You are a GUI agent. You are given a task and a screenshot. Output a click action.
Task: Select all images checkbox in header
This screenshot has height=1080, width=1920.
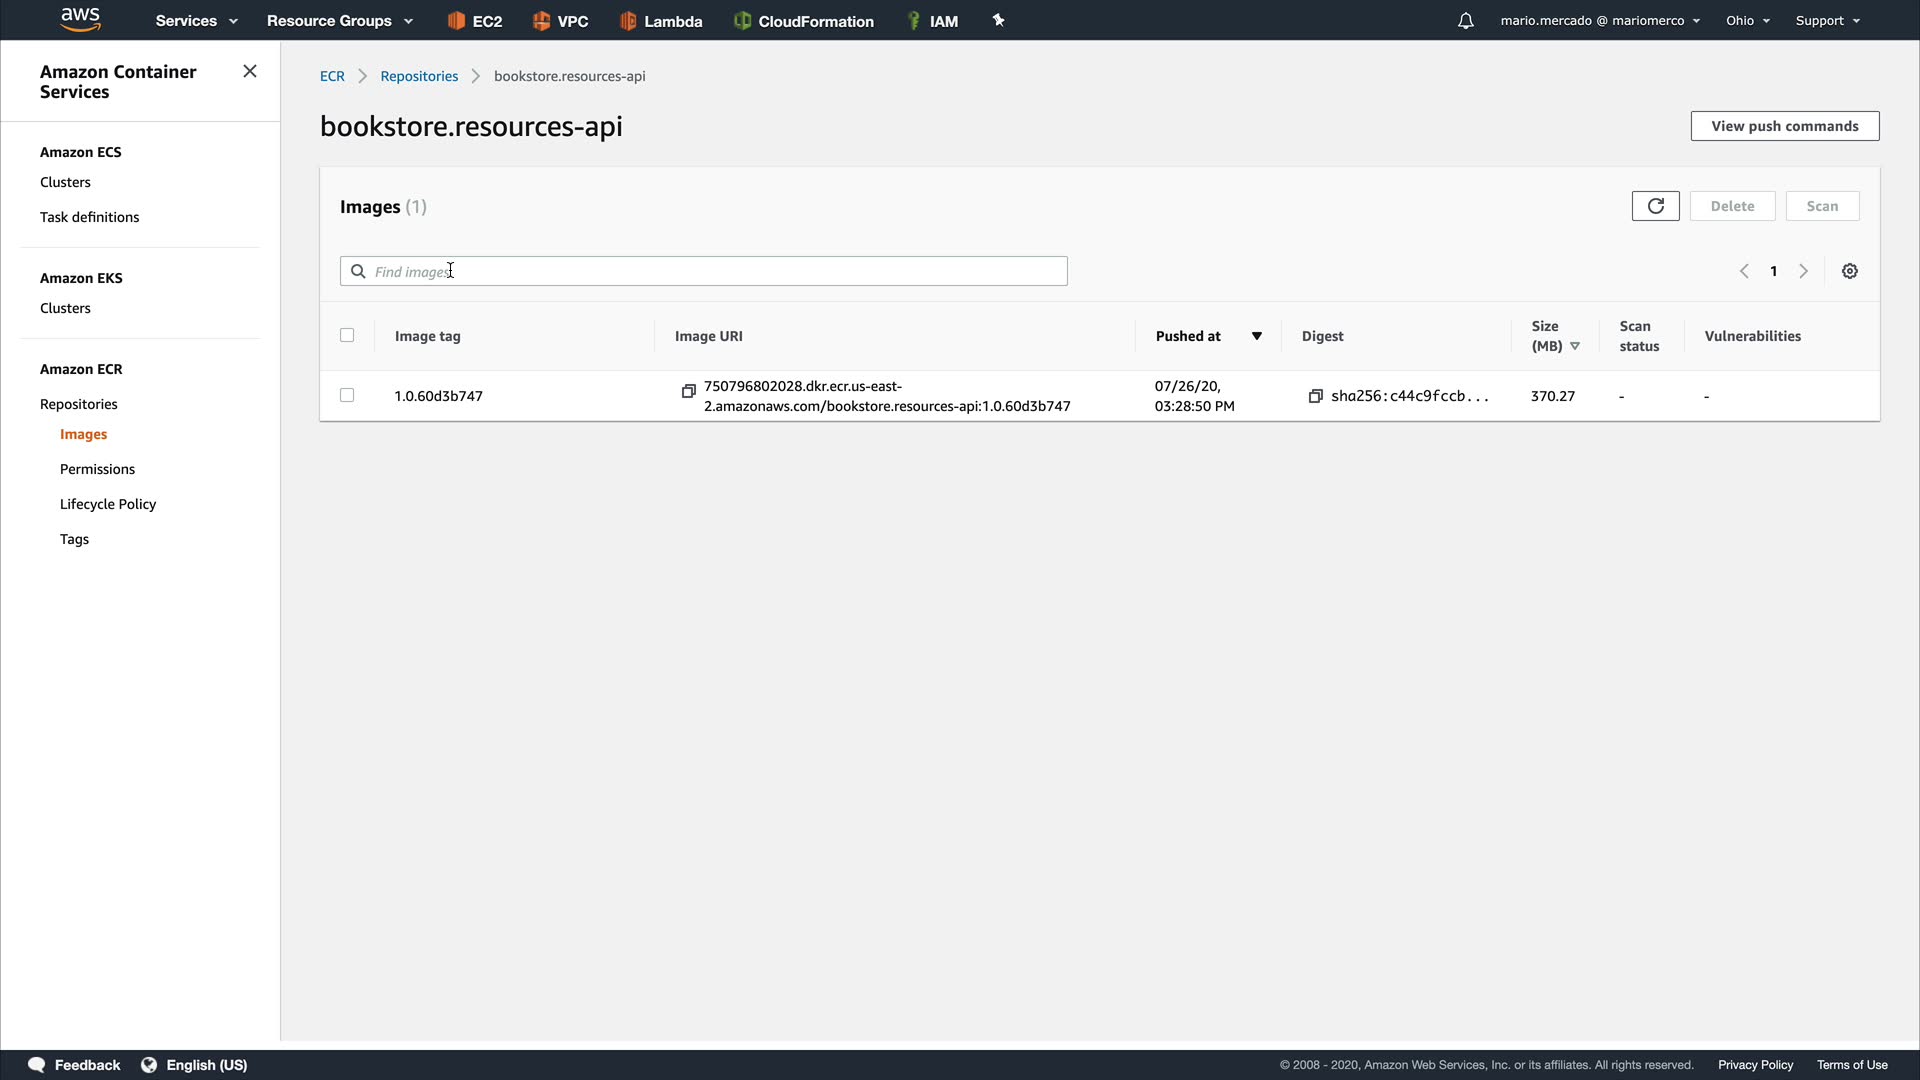347,335
